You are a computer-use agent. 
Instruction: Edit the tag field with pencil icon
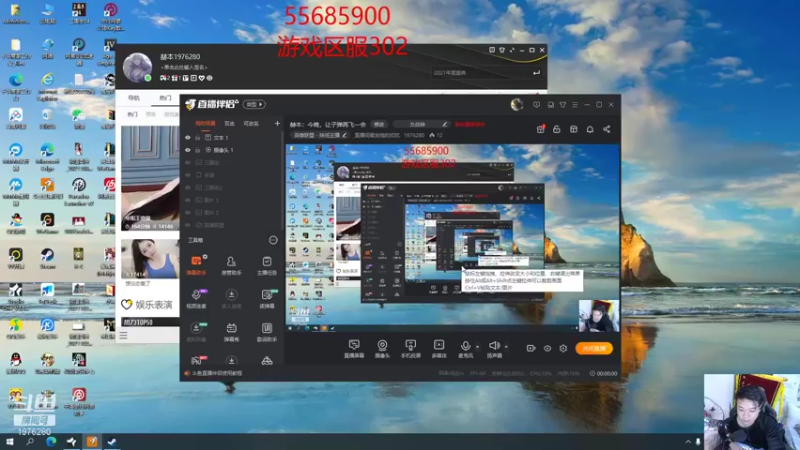422,124
